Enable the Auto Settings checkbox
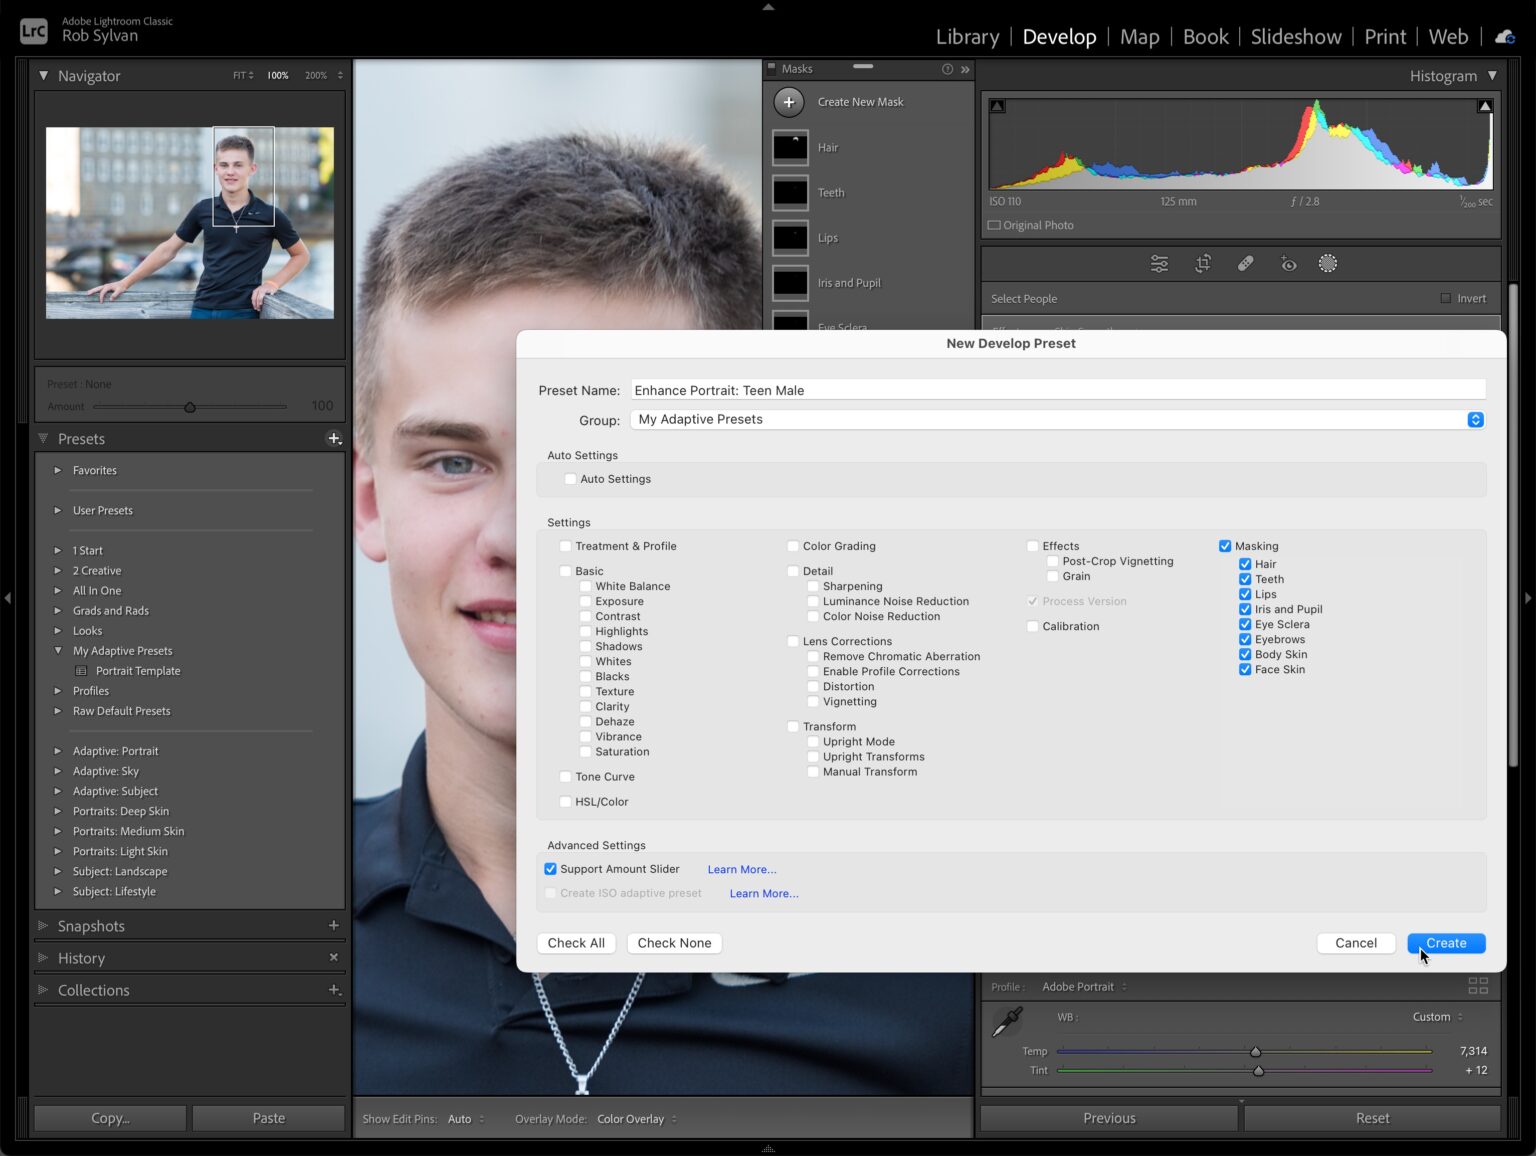Image resolution: width=1536 pixels, height=1156 pixels. pyautogui.click(x=570, y=479)
